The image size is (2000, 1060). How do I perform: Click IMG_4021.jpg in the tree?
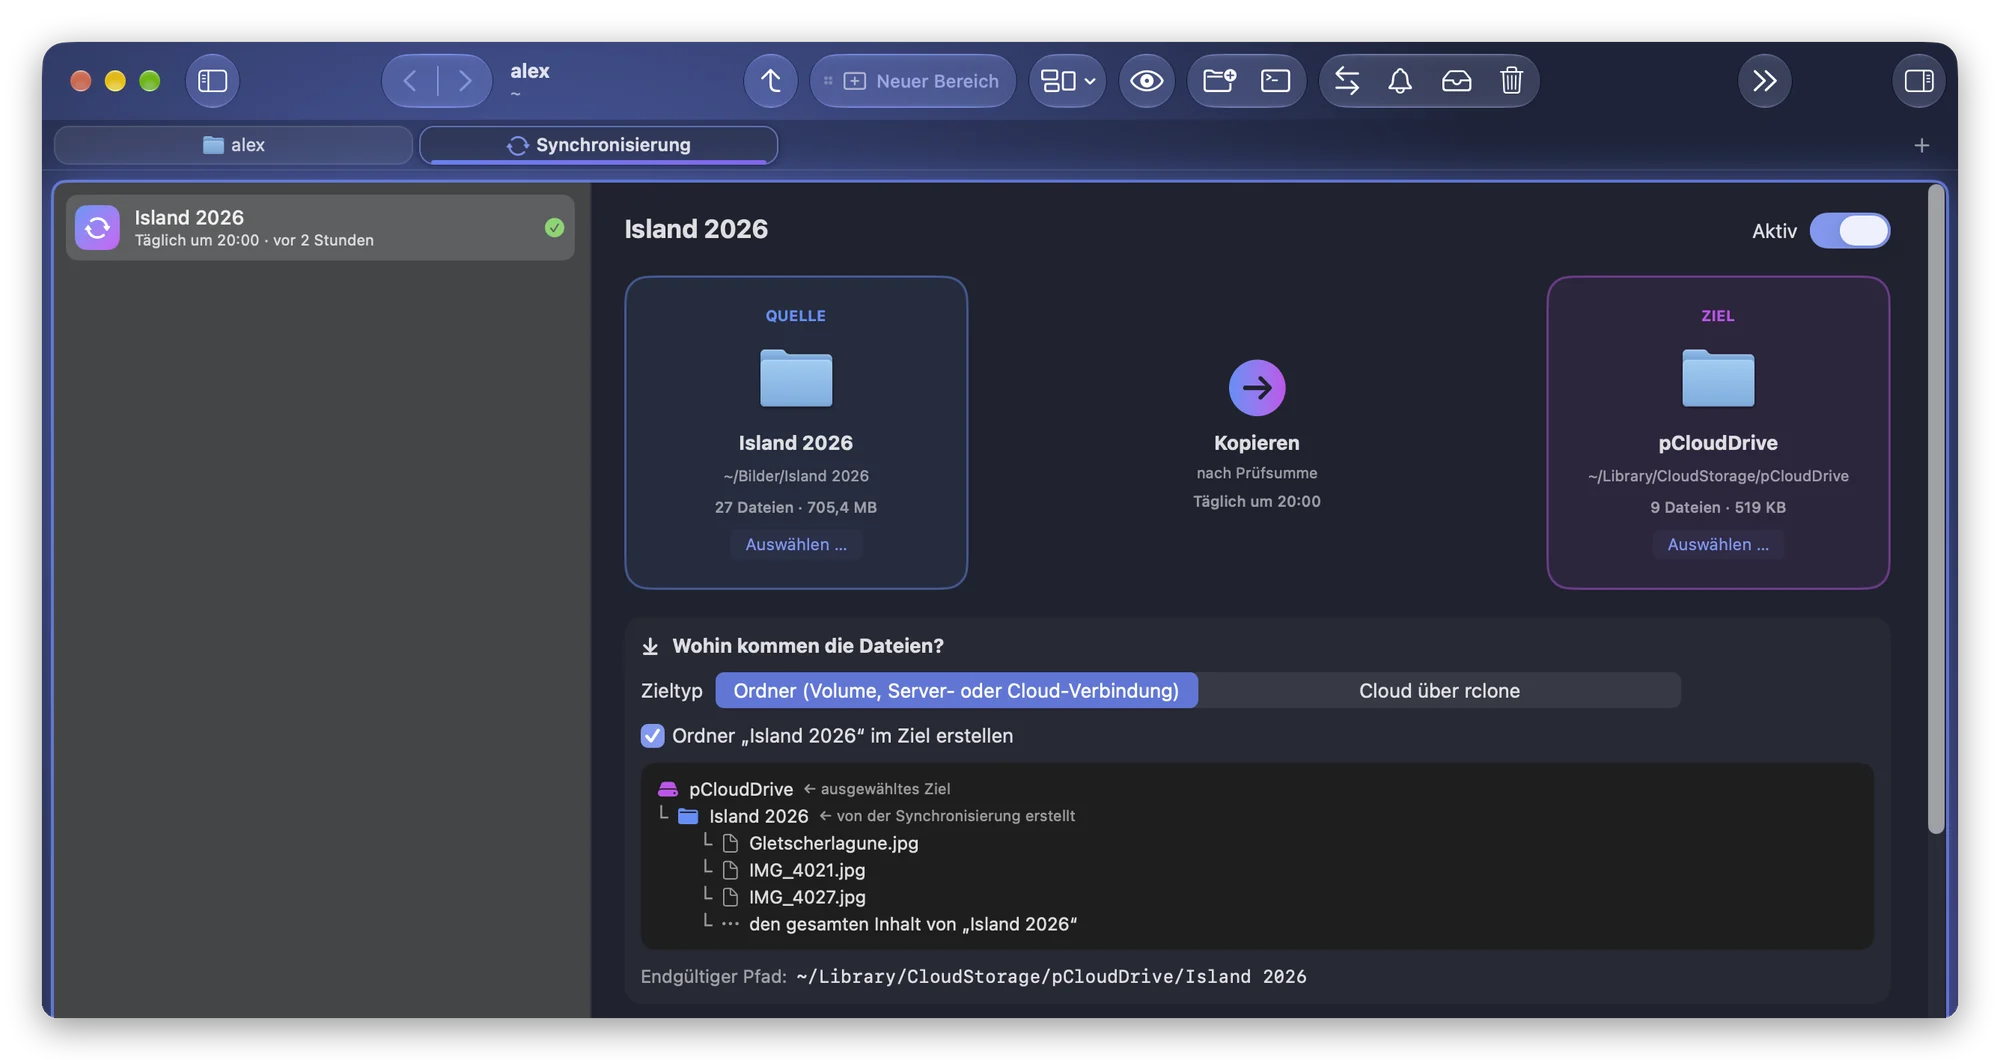[807, 870]
